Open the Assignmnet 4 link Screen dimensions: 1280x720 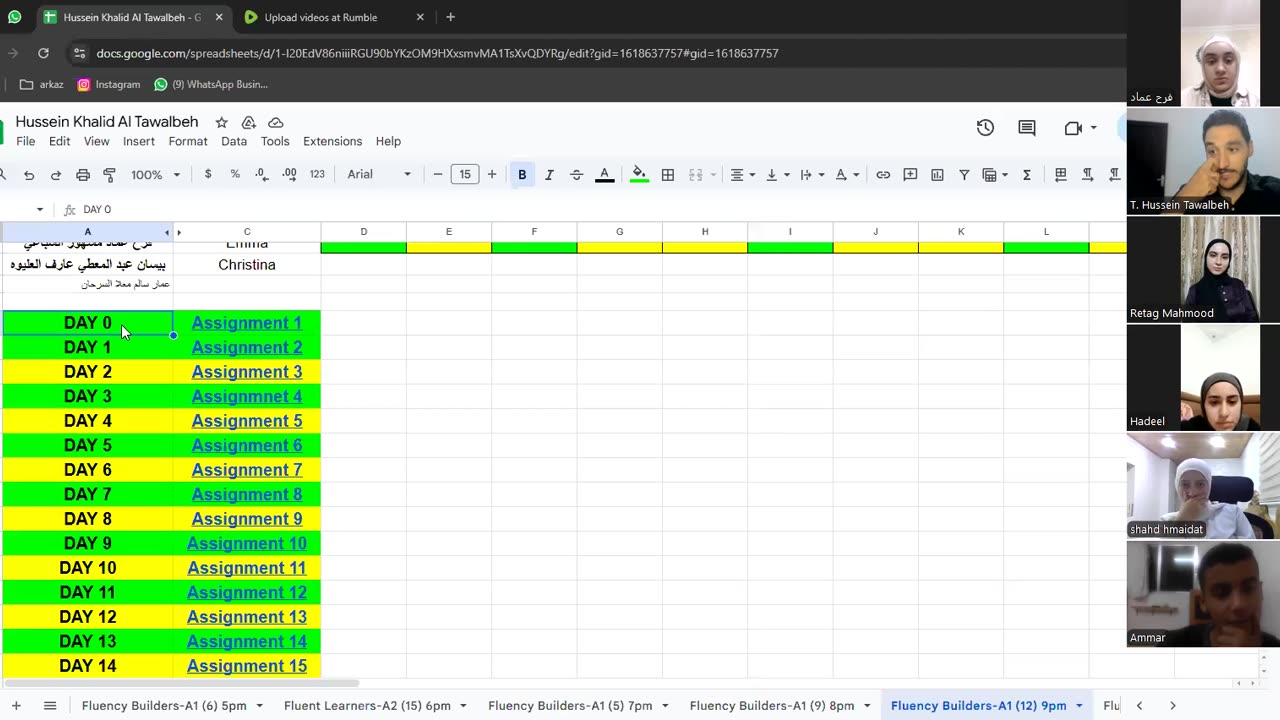point(247,396)
